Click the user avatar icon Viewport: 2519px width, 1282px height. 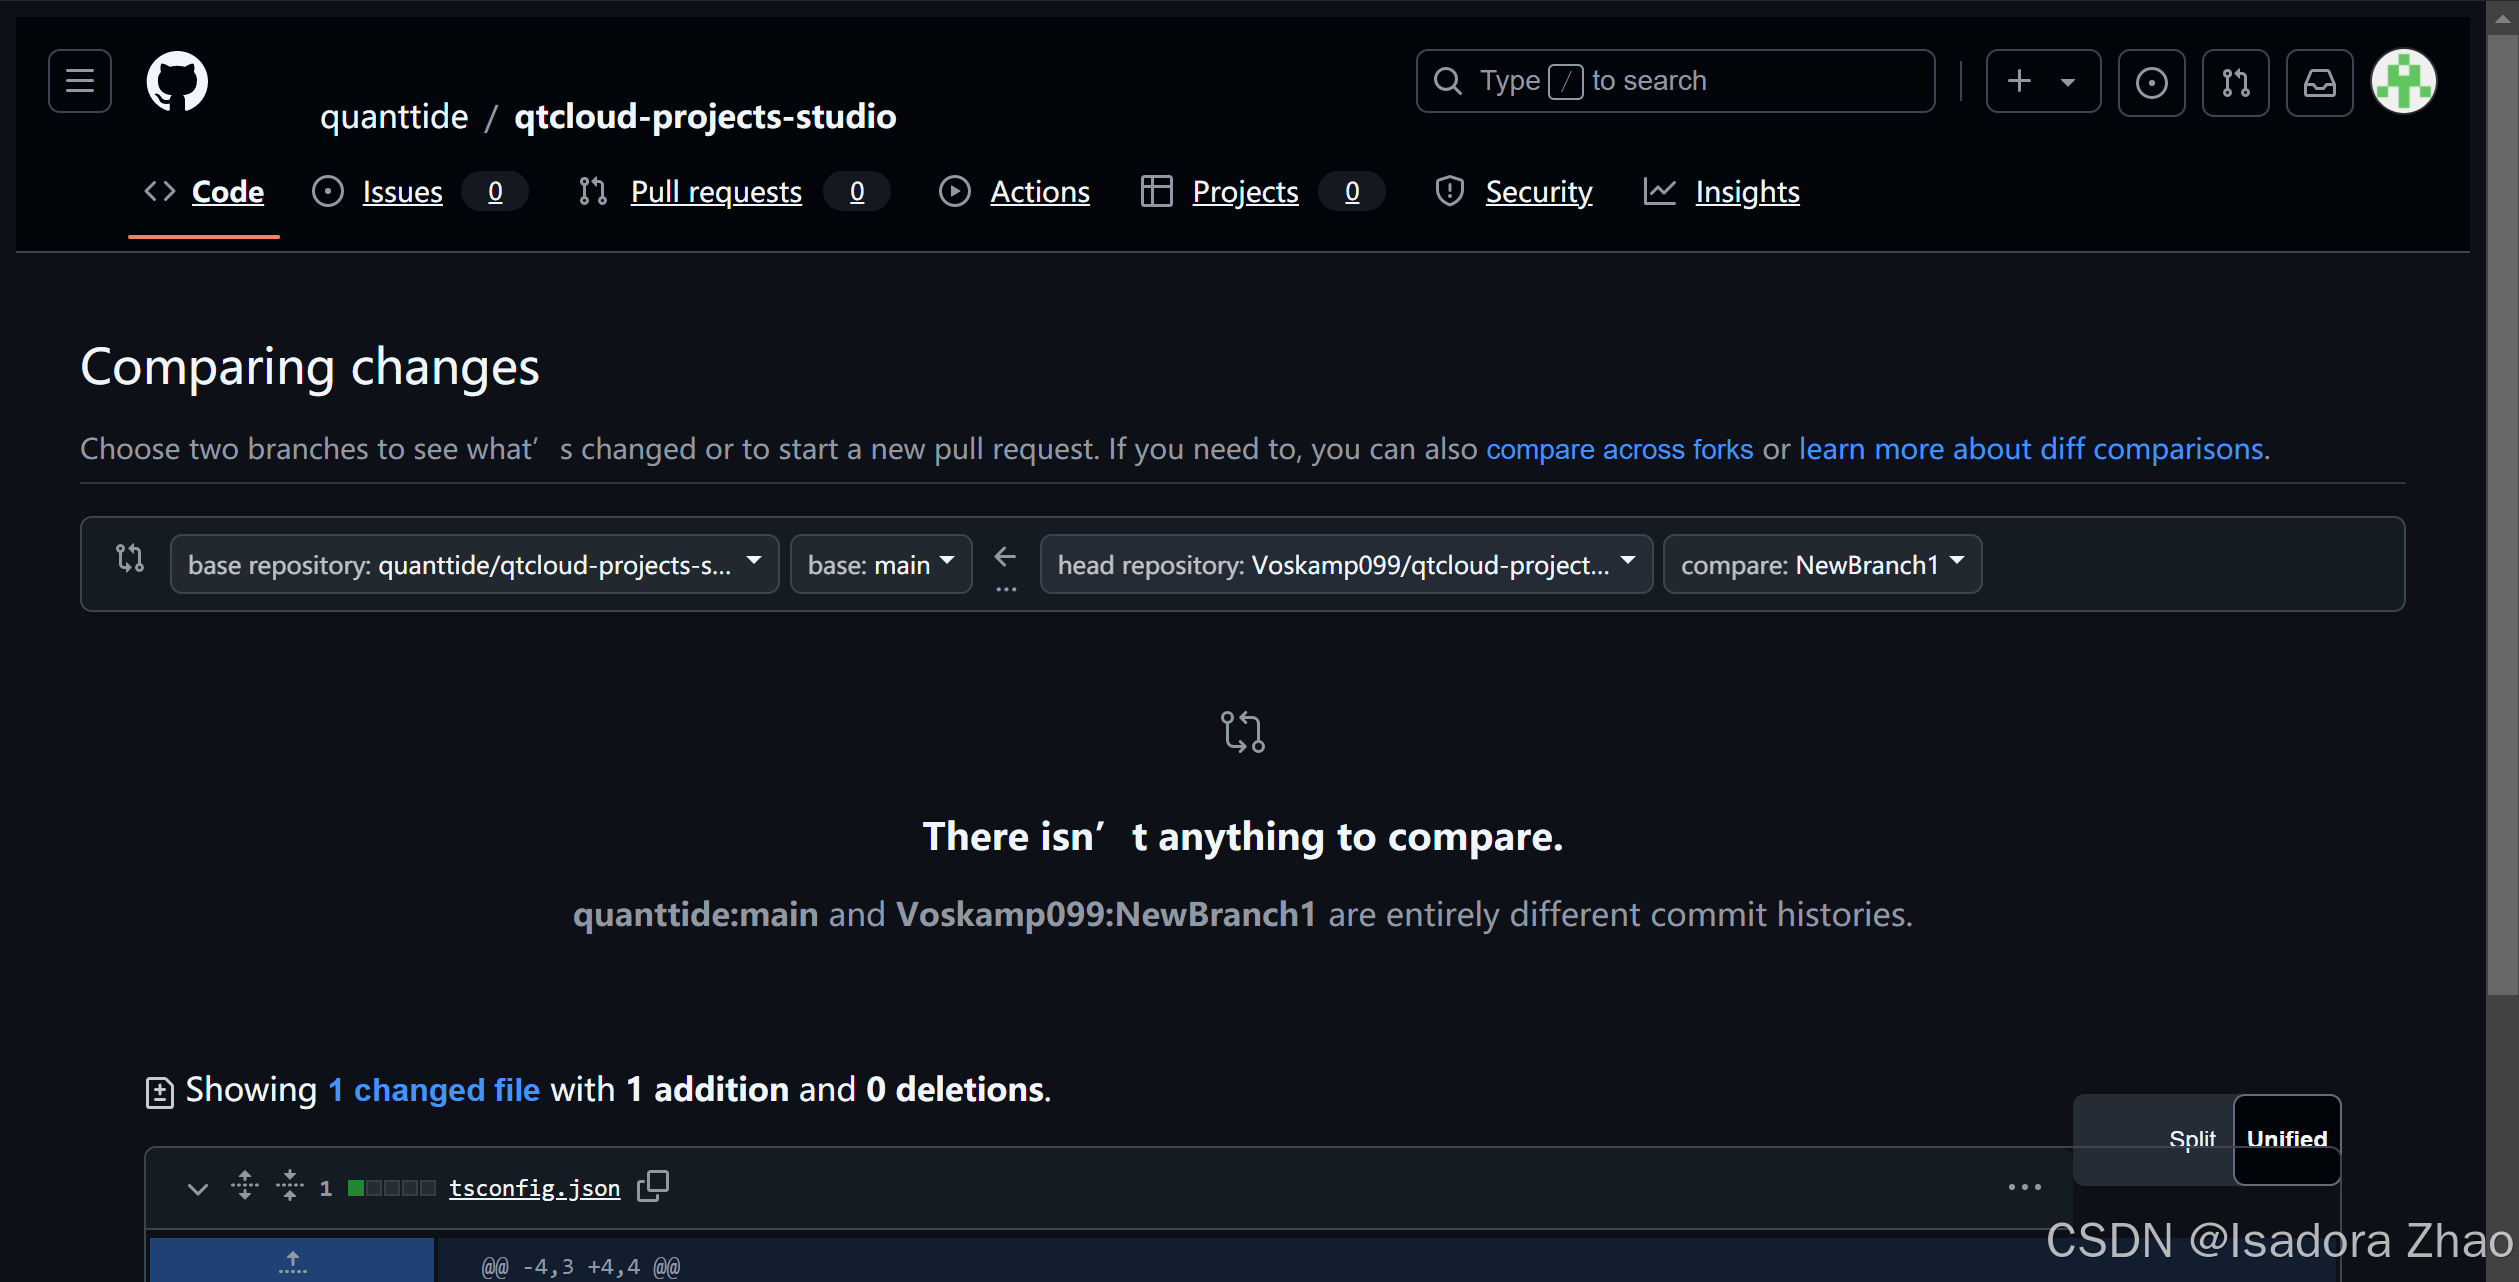(x=2403, y=81)
